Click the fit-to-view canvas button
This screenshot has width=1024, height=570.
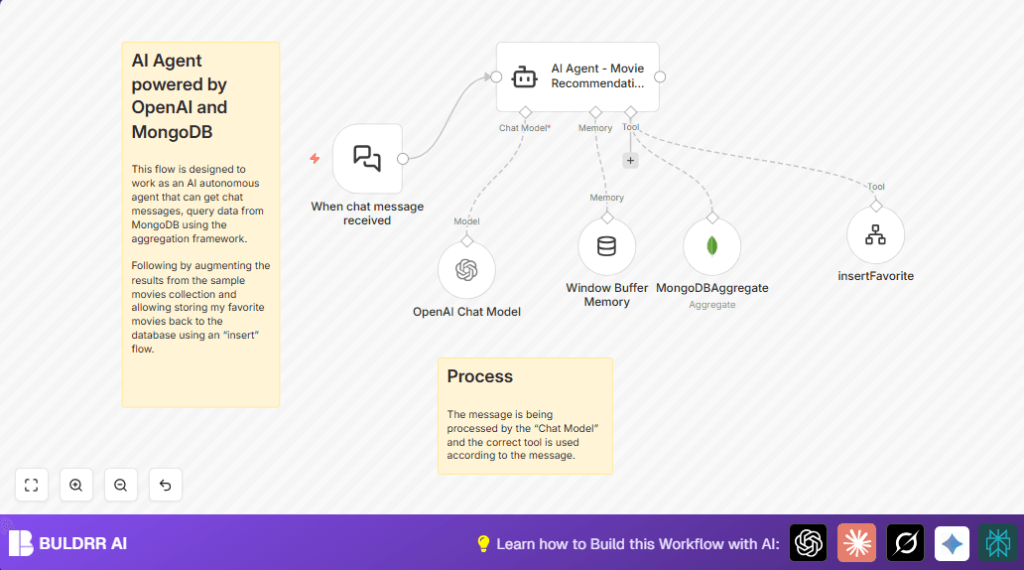coord(31,485)
